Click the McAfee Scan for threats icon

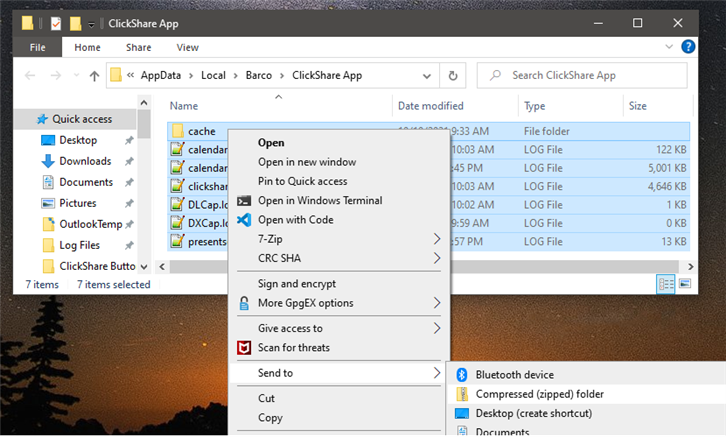click(x=243, y=348)
